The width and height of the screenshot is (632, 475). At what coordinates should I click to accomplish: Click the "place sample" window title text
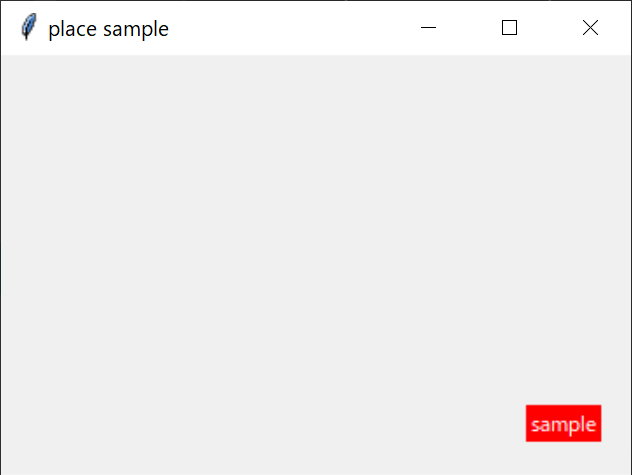pos(108,29)
